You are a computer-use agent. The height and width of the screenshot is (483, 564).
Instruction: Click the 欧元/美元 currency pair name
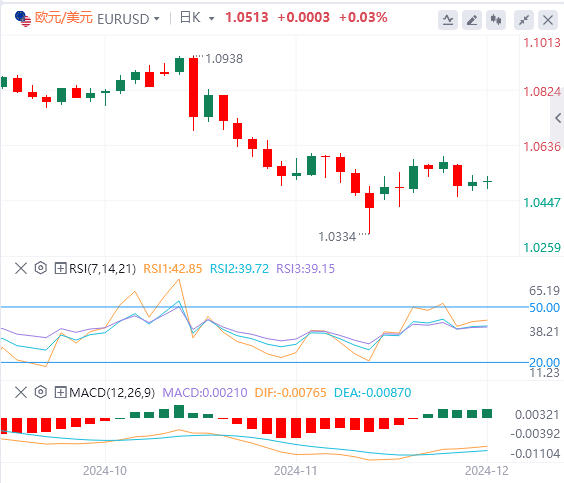pyautogui.click(x=64, y=18)
